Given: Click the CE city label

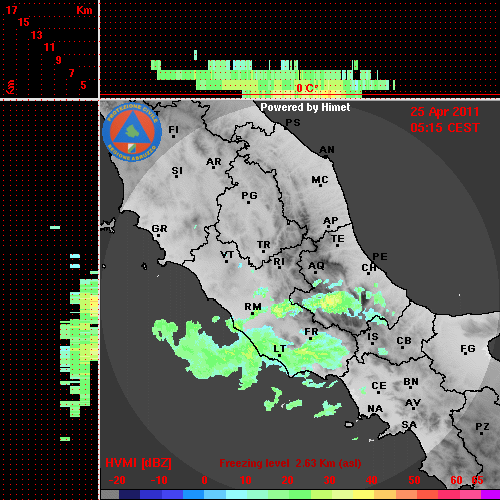Looking at the screenshot, I should 379,386.
